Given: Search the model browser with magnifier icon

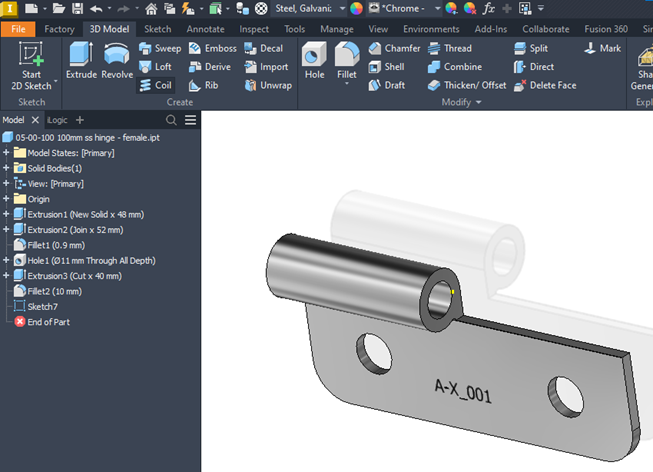Looking at the screenshot, I should [171, 120].
